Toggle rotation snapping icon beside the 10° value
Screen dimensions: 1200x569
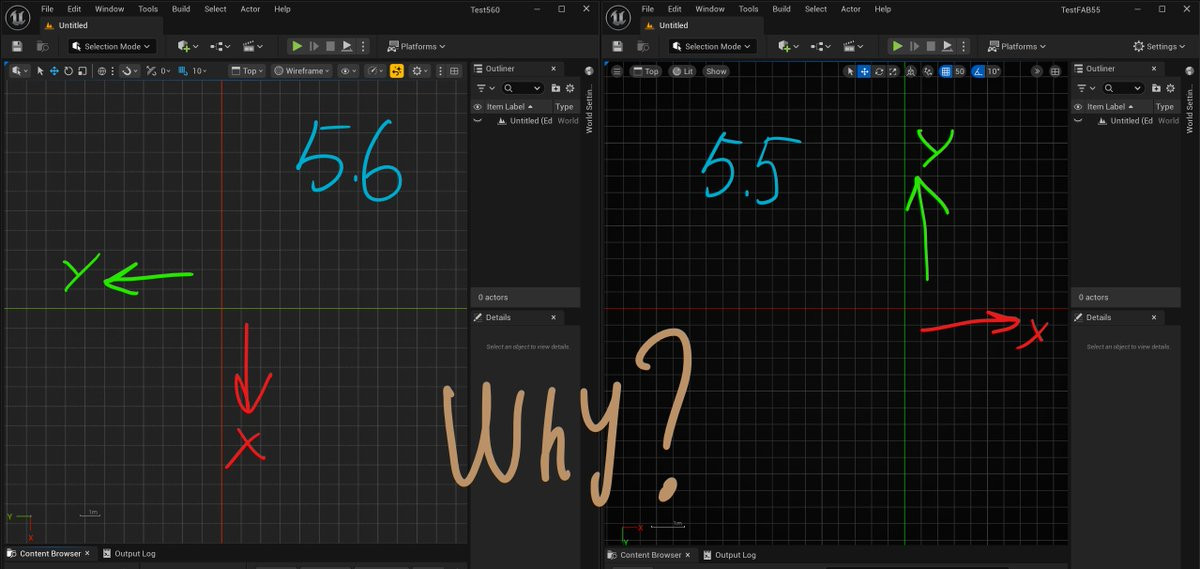(979, 71)
